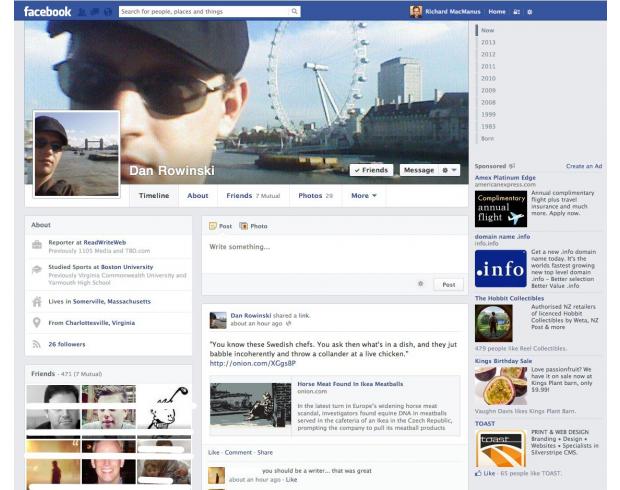Open privacy shortcuts icon in top bar
Screen dimensions: 620x490
pos(516,12)
